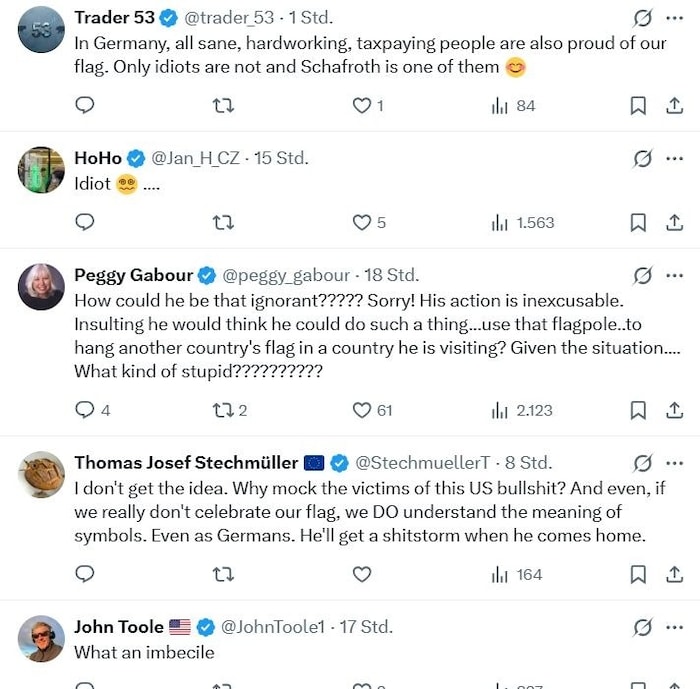700x689 pixels.
Task: Click John Toole's profile avatar
Action: (x=41, y=638)
